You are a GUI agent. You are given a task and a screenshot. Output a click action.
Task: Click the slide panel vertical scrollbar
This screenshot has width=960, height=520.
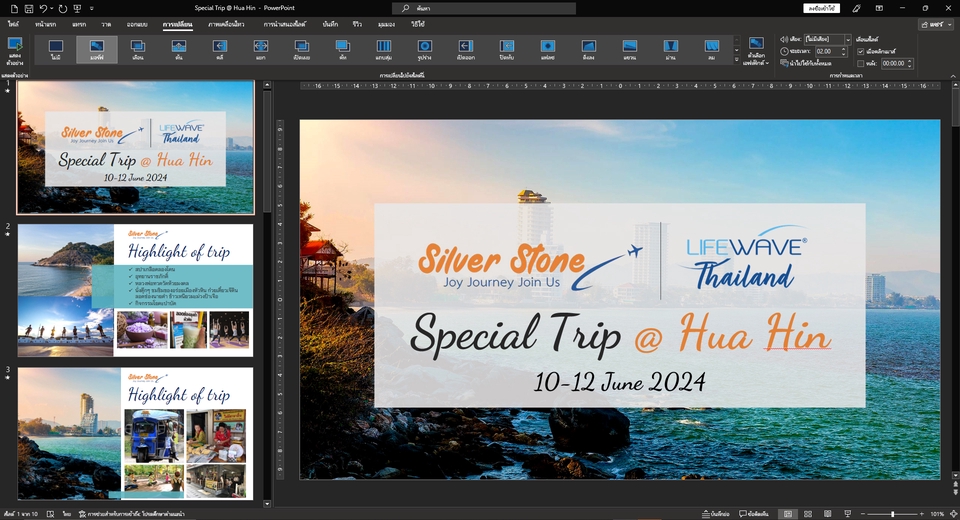[267, 153]
